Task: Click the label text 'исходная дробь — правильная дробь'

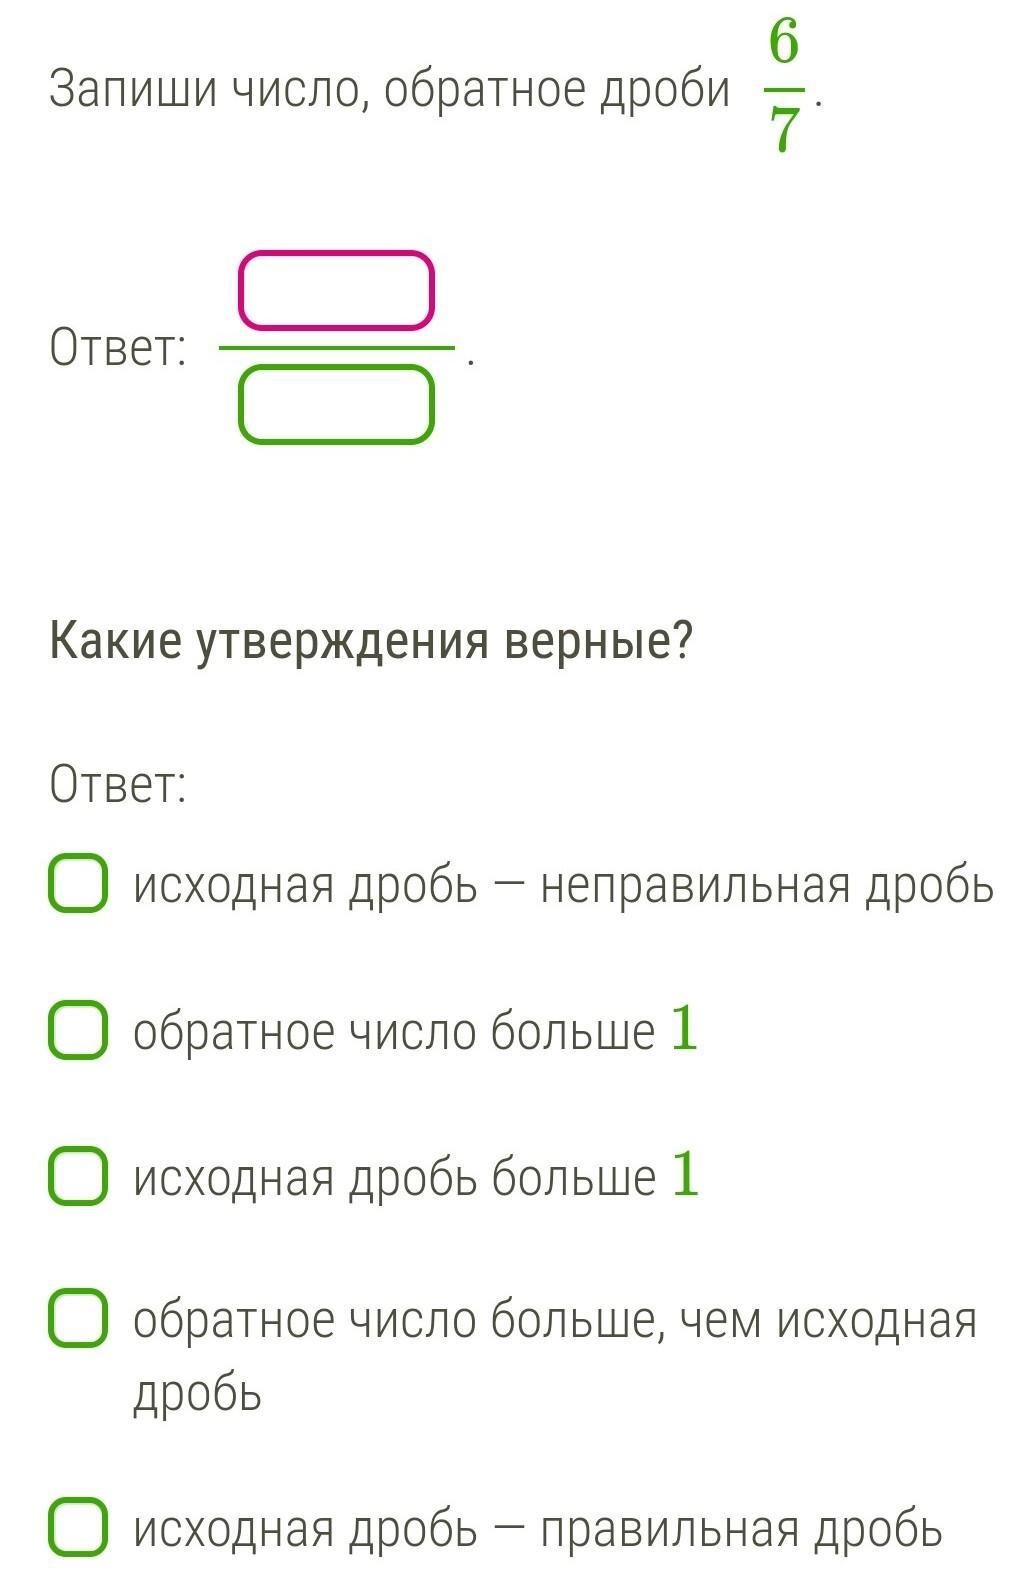Action: 538,1529
